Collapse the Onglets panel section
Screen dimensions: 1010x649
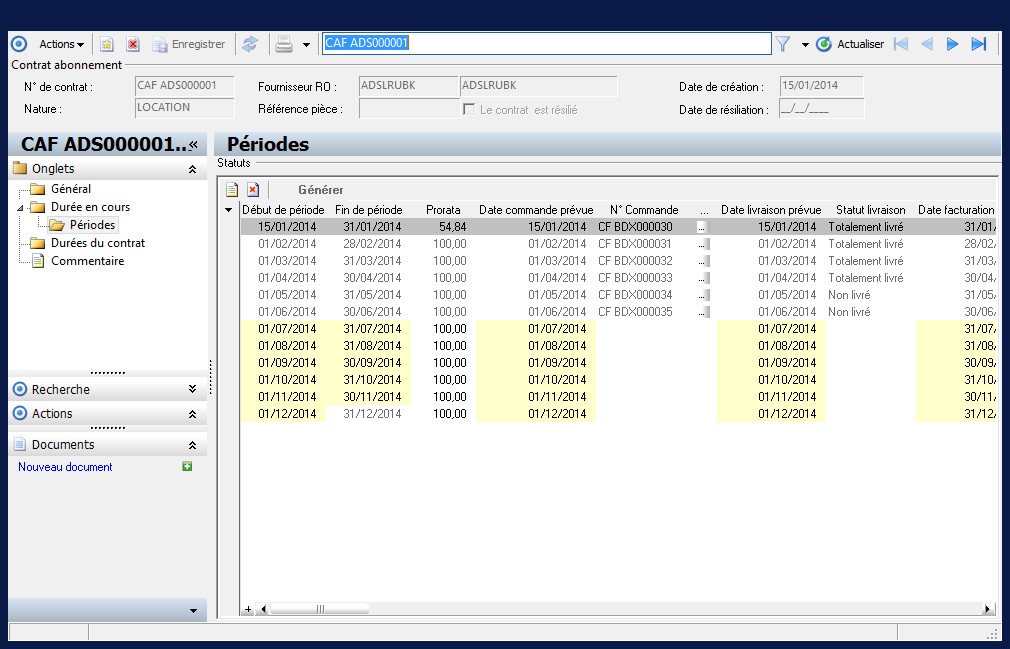[192, 169]
